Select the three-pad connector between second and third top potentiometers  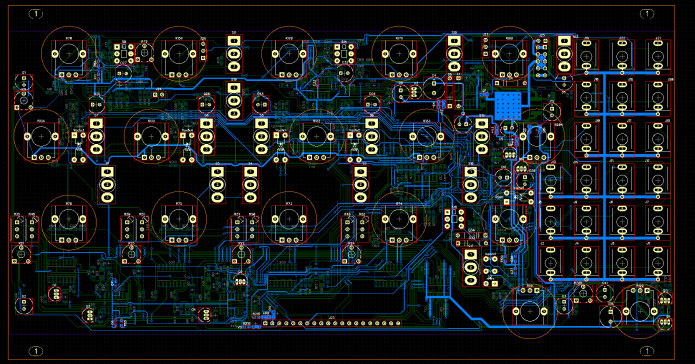click(x=234, y=54)
